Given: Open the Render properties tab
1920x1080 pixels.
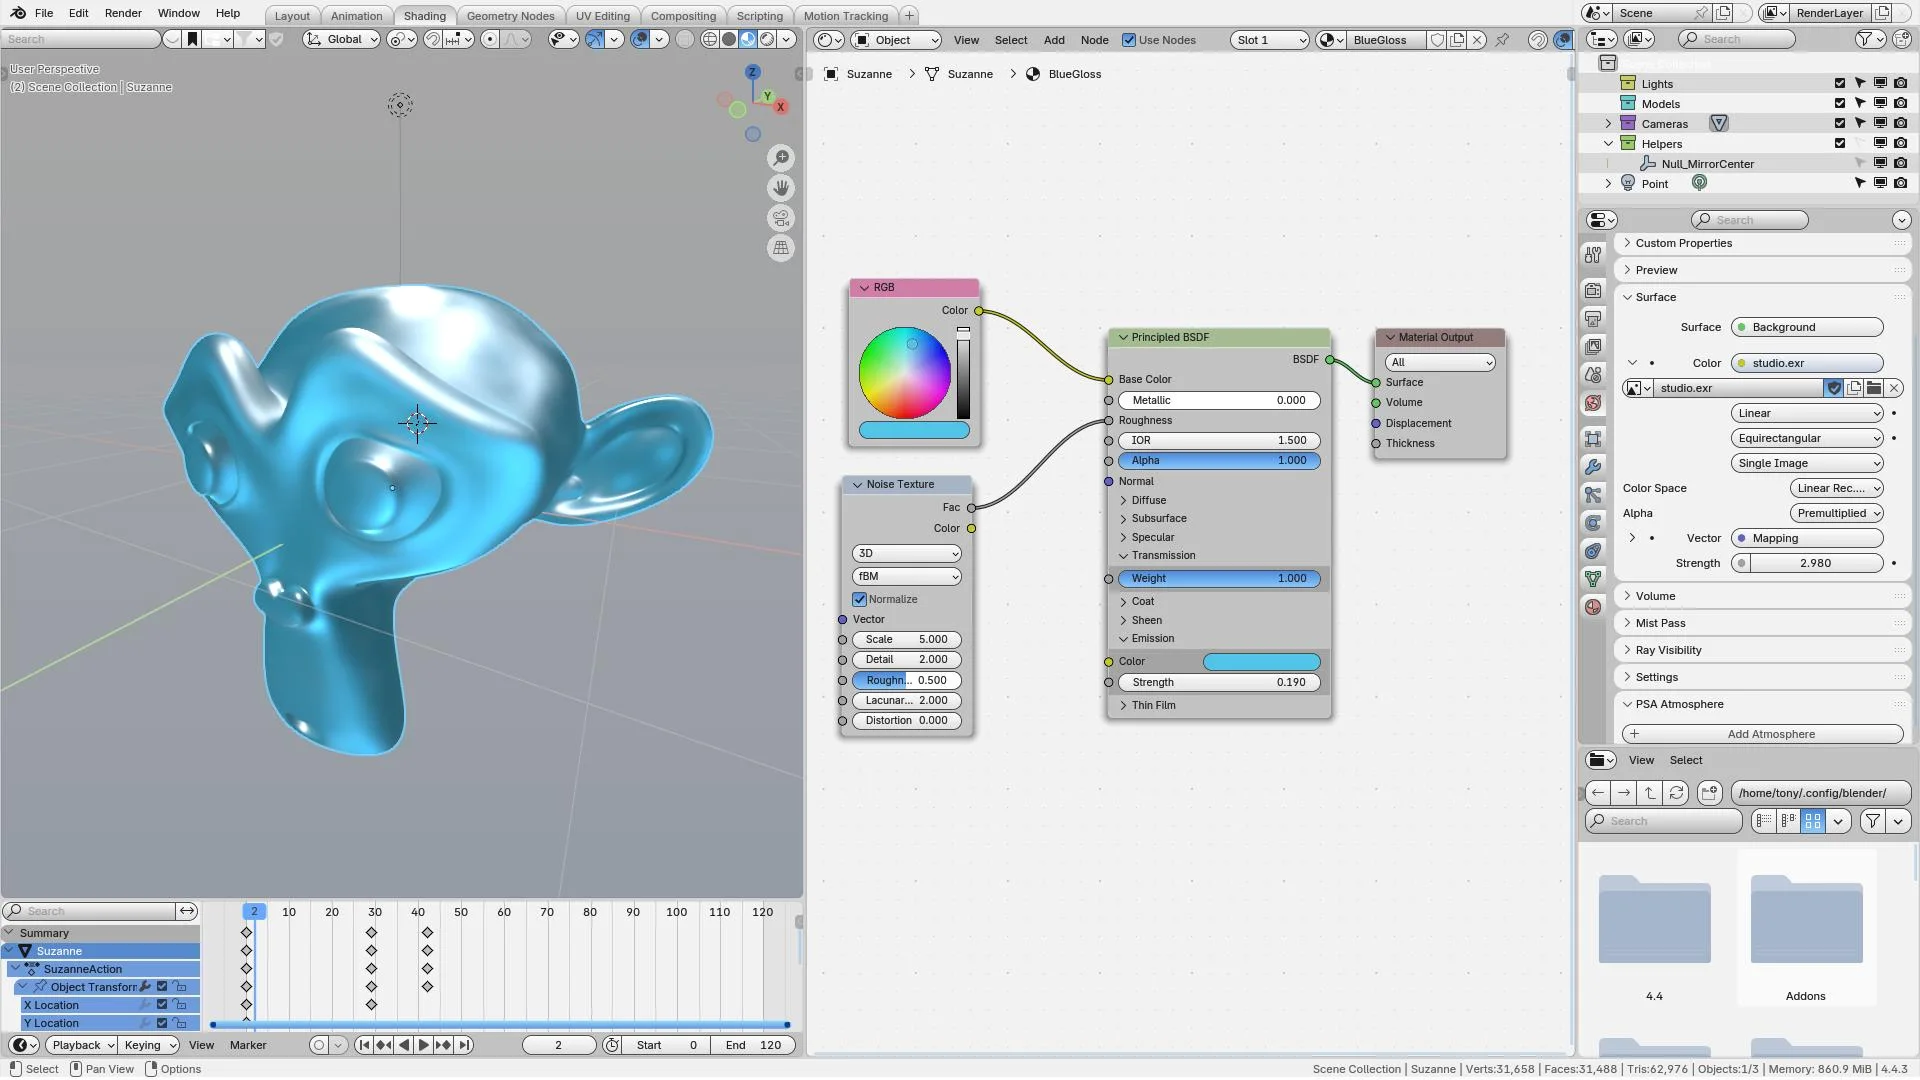Looking at the screenshot, I should (1593, 290).
